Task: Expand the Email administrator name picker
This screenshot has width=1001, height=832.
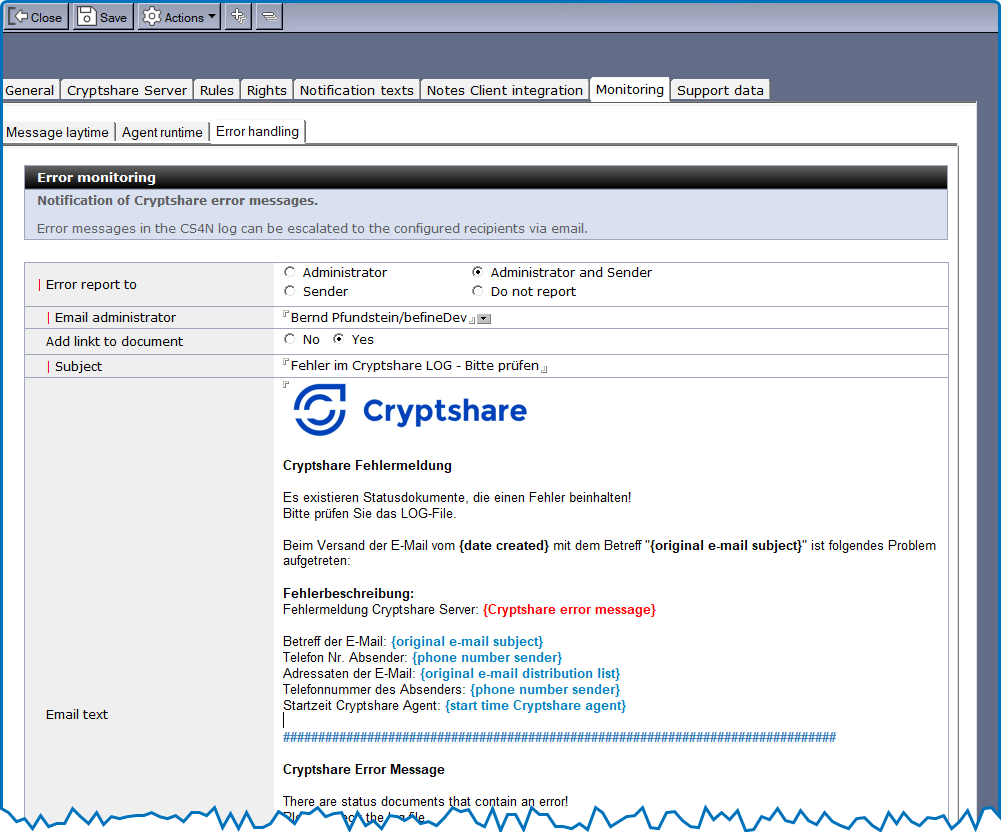Action: [483, 318]
